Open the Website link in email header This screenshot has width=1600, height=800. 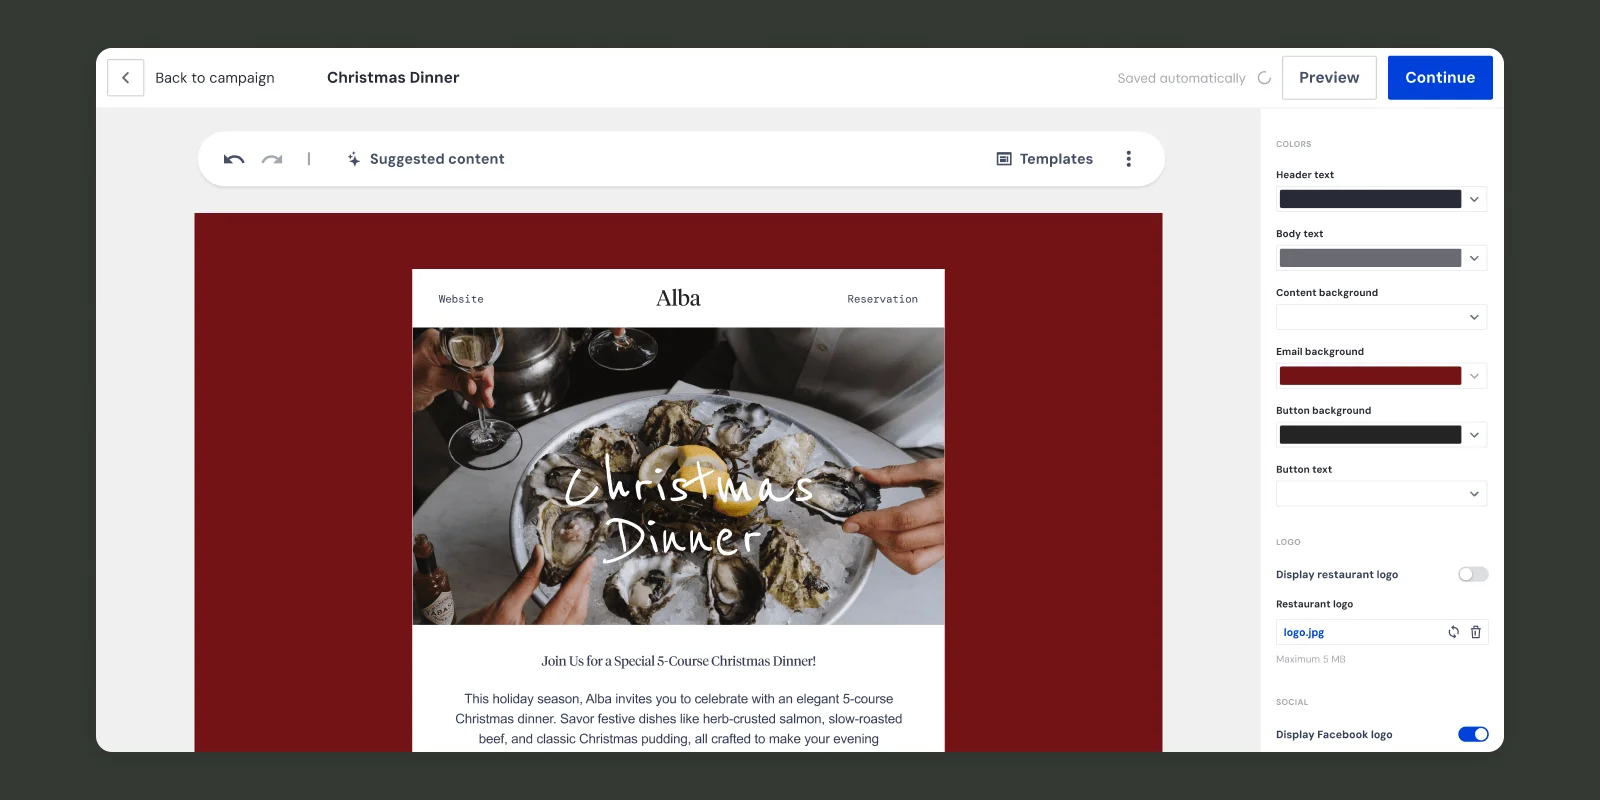click(461, 299)
